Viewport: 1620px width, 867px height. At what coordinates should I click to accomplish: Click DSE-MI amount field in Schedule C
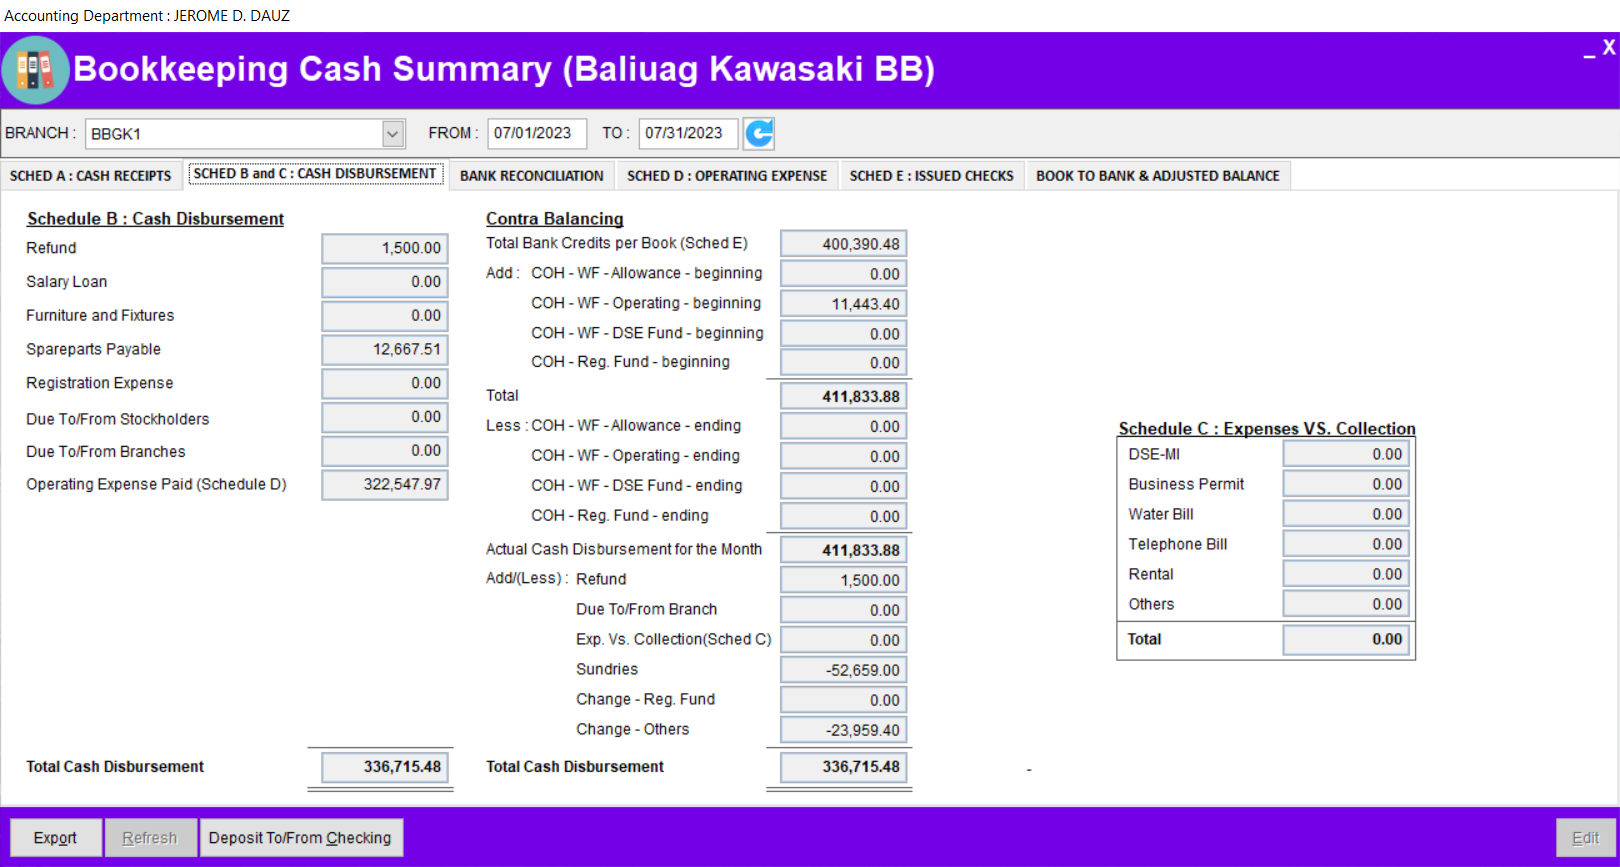point(1346,455)
